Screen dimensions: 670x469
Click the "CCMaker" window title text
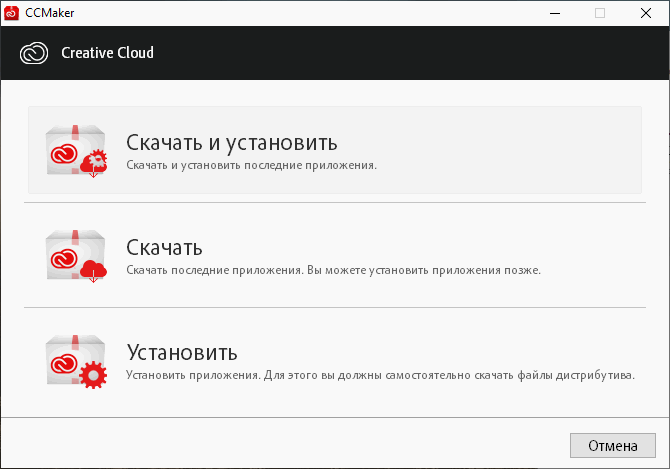[x=50, y=13]
